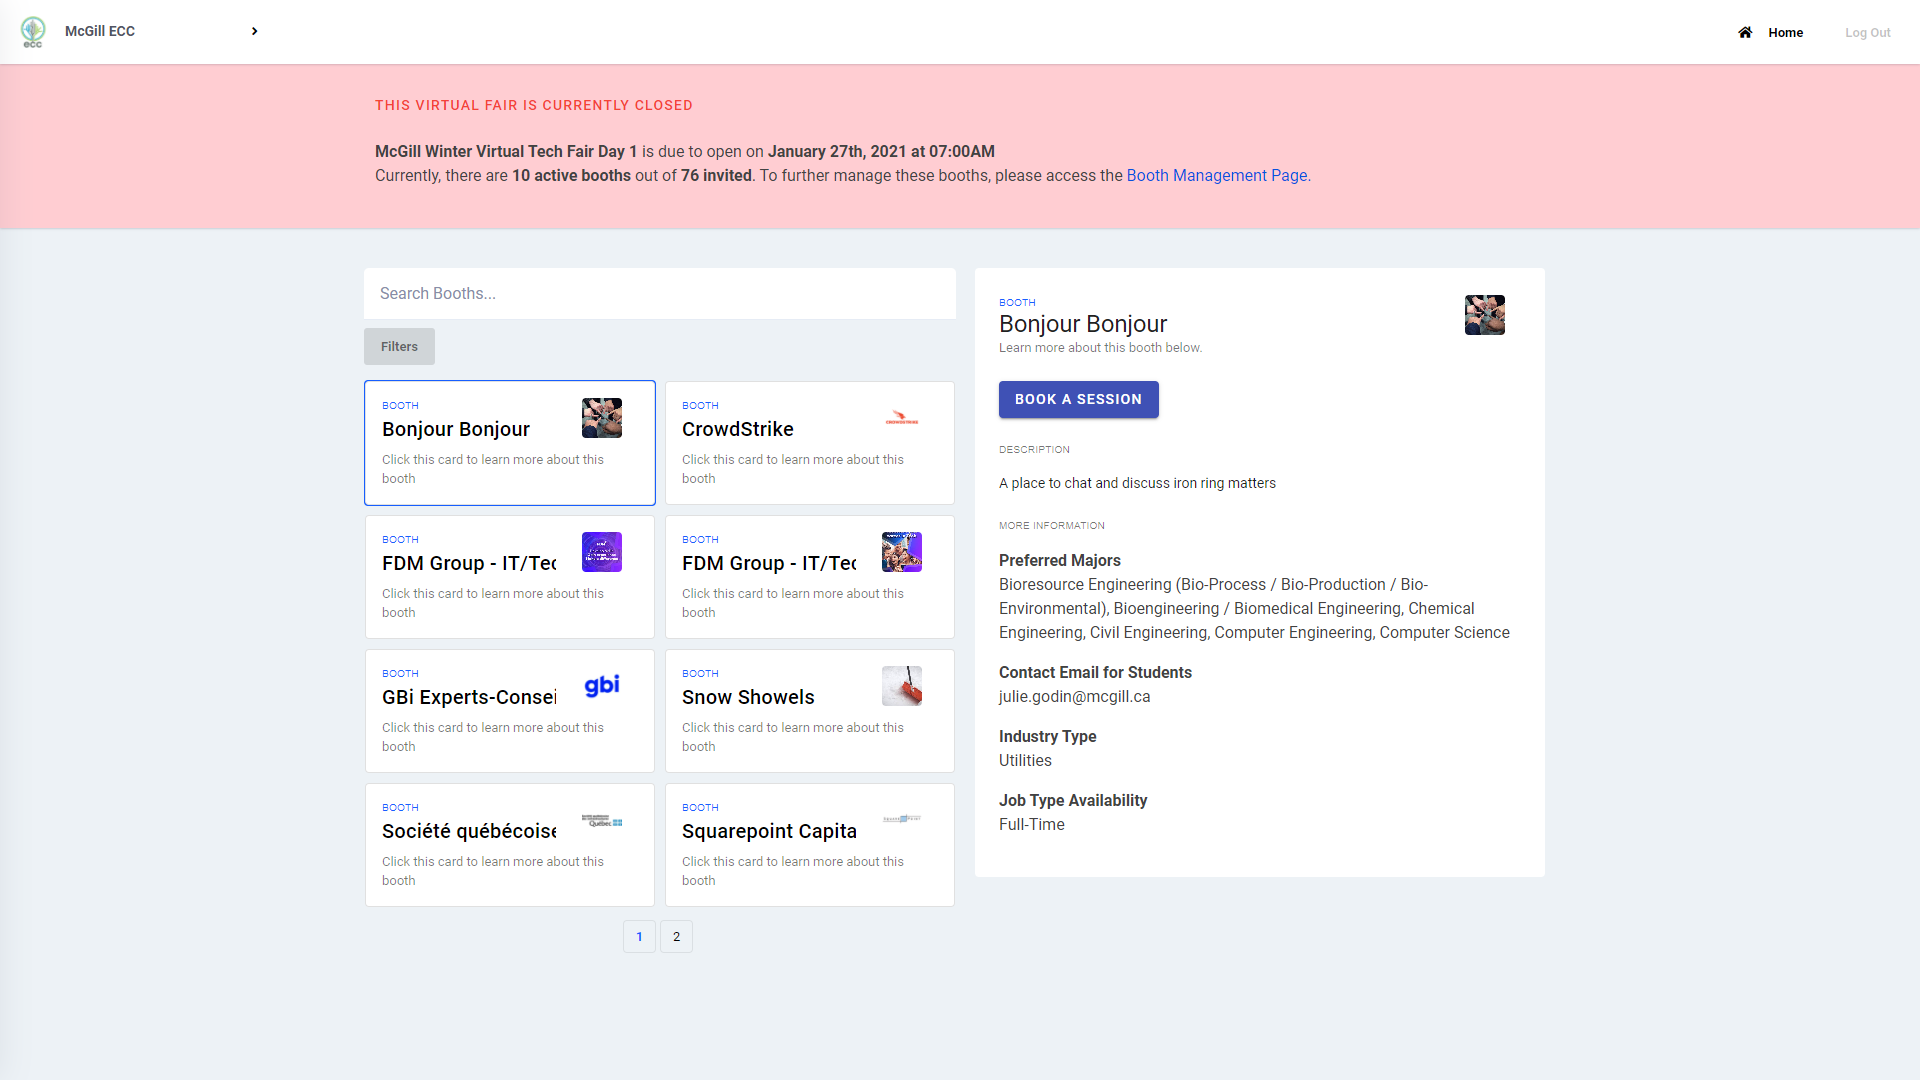
Task: Focus the Search Booths input field
Action: tap(660, 293)
